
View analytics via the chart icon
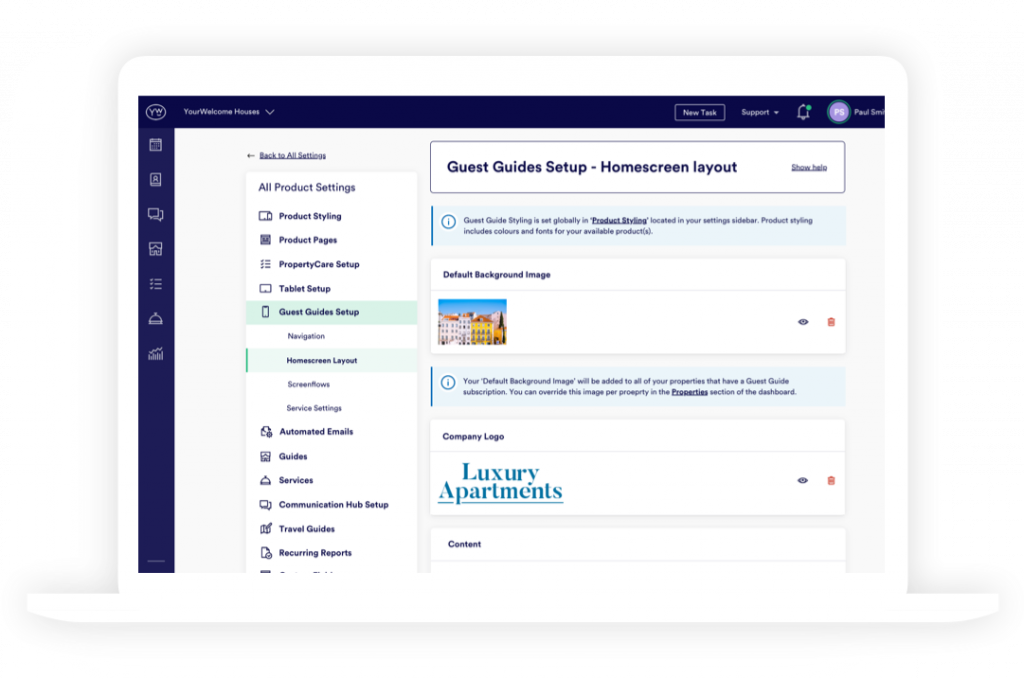155,351
